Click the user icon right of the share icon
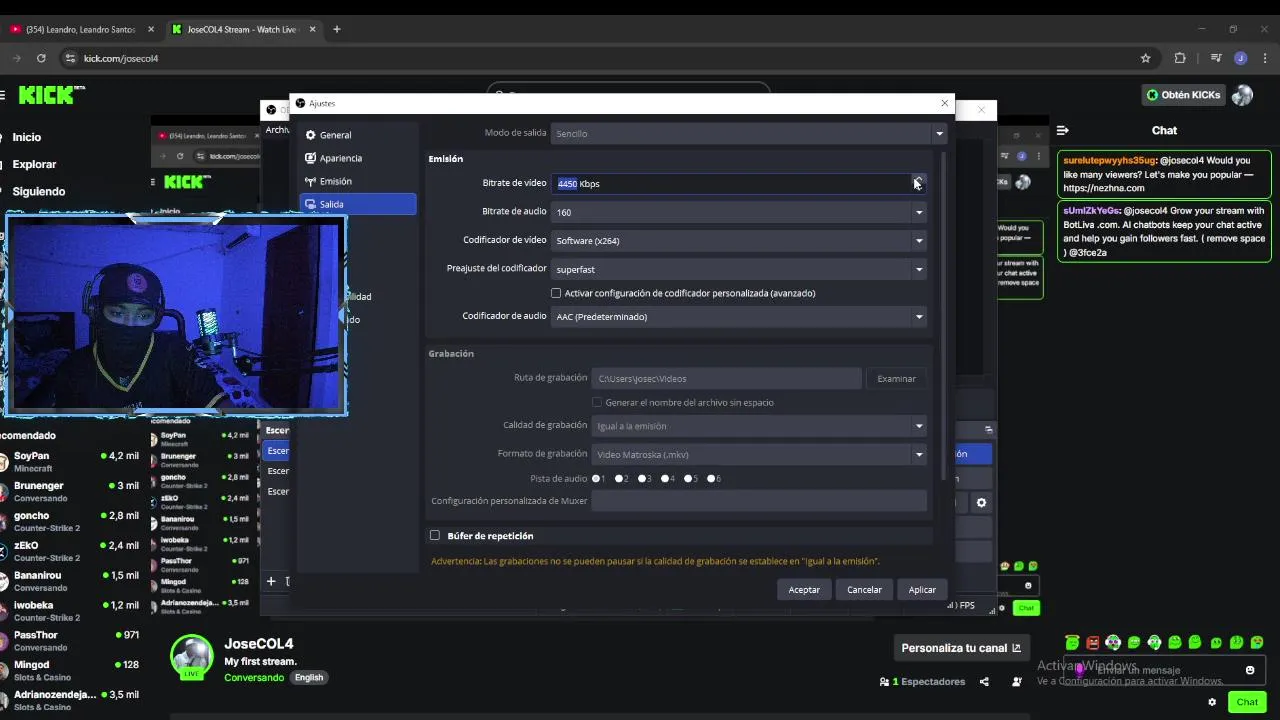Viewport: 1280px width, 720px height. (1017, 682)
